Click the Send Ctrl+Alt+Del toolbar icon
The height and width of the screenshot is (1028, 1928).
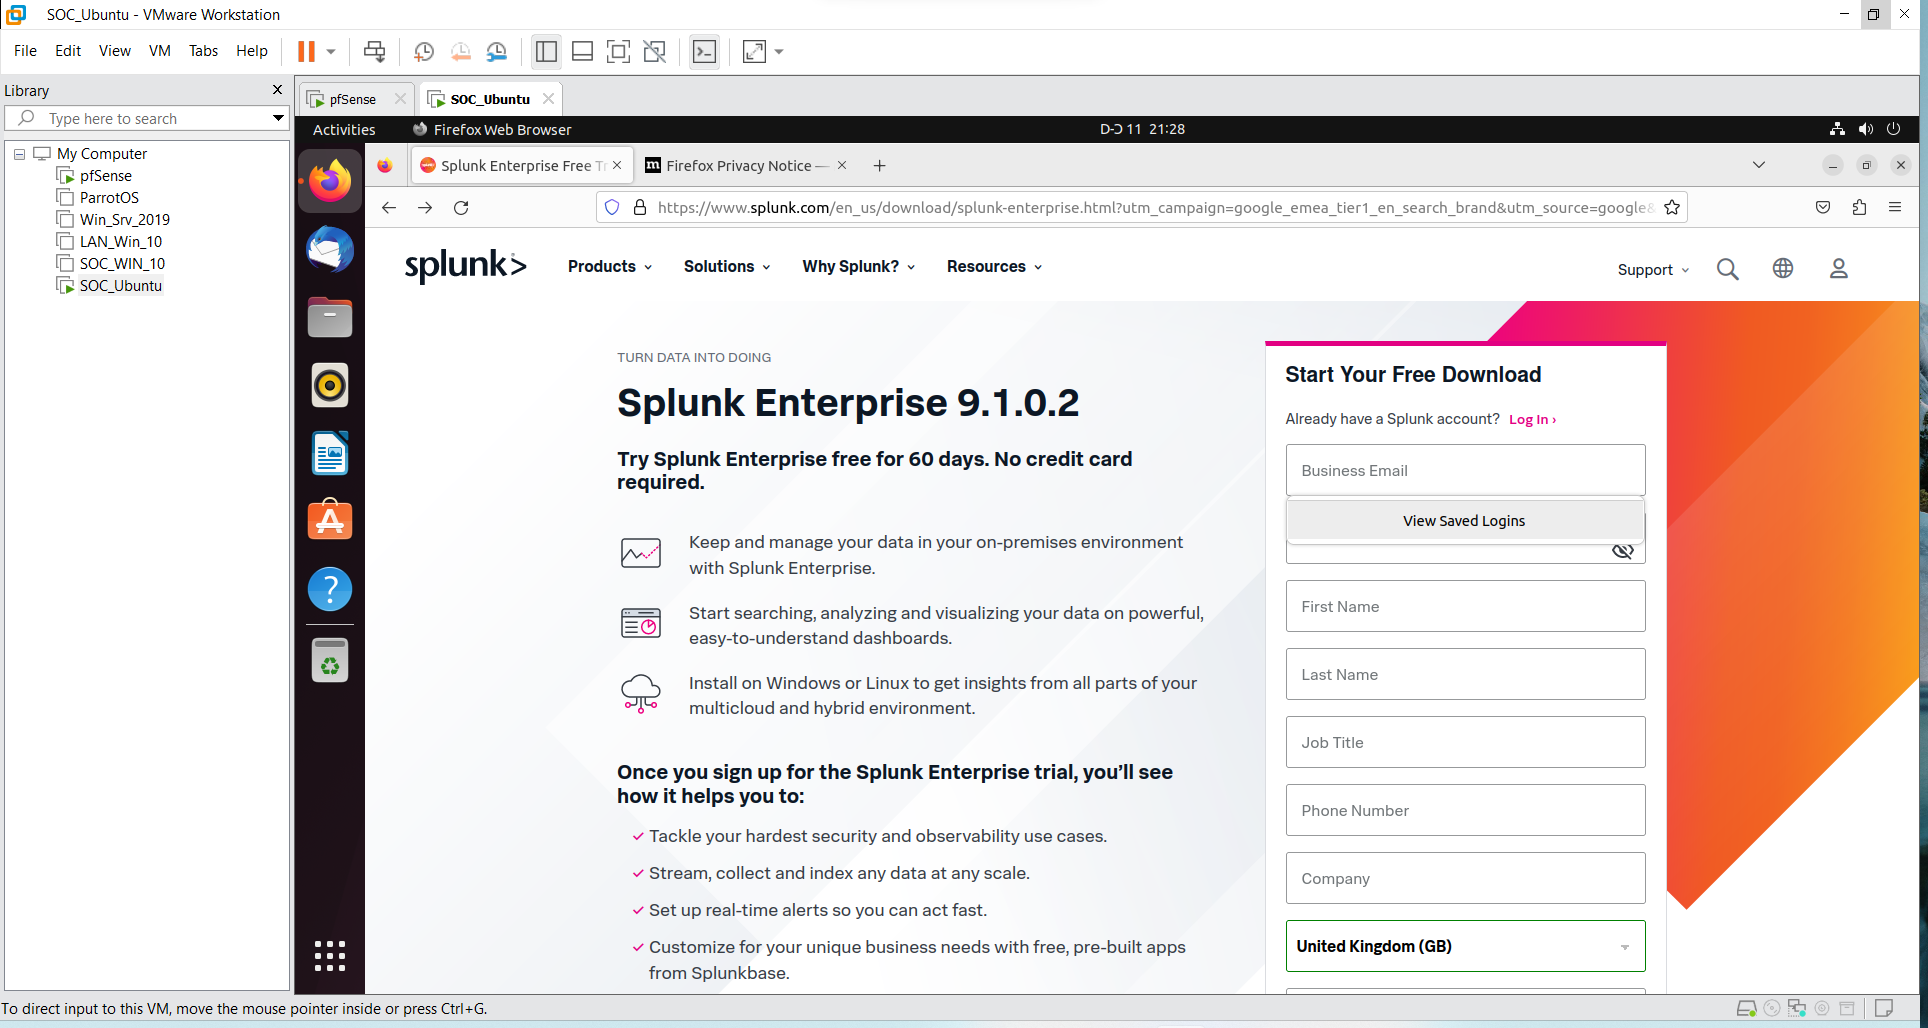pyautogui.click(x=374, y=51)
